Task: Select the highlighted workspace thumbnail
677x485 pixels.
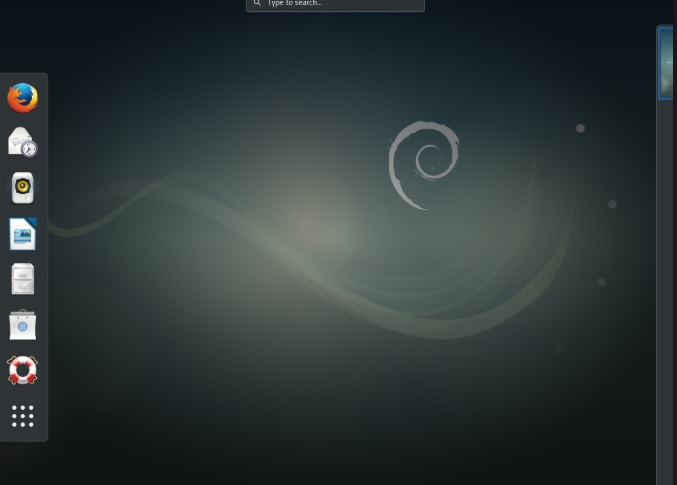Action: coord(665,62)
